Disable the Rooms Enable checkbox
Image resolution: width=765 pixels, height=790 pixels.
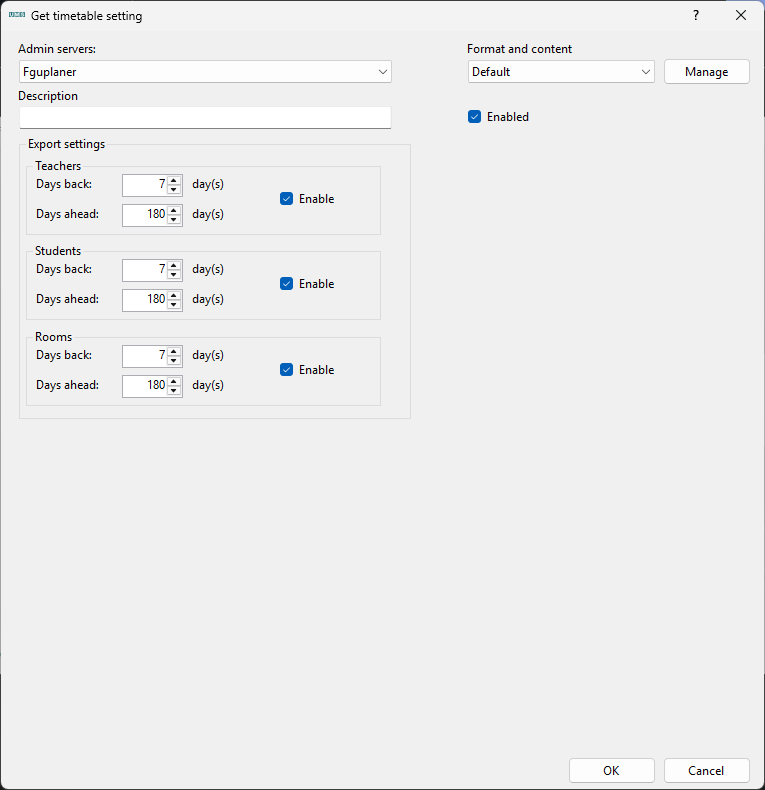click(287, 370)
